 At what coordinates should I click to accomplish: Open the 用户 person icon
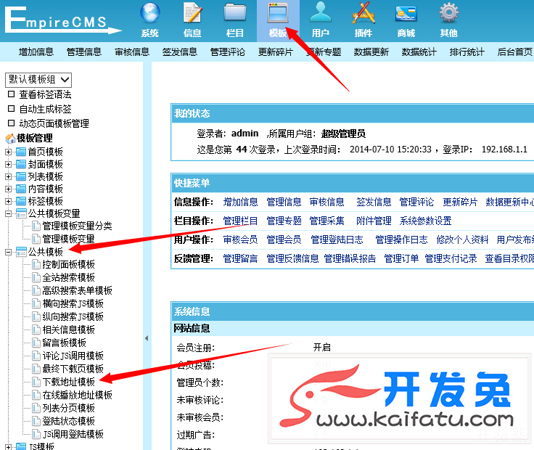320,13
